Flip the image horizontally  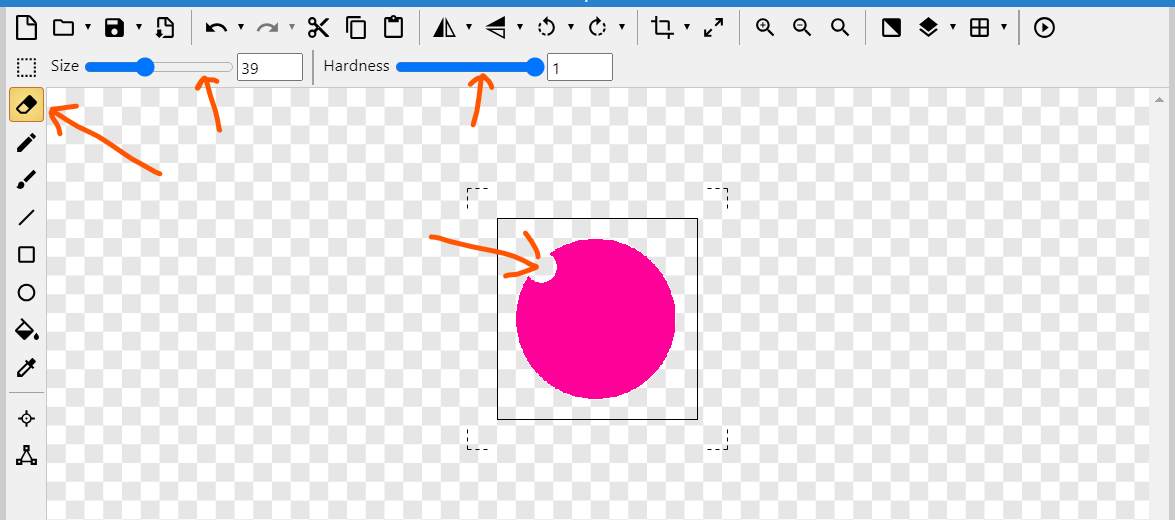click(444, 28)
